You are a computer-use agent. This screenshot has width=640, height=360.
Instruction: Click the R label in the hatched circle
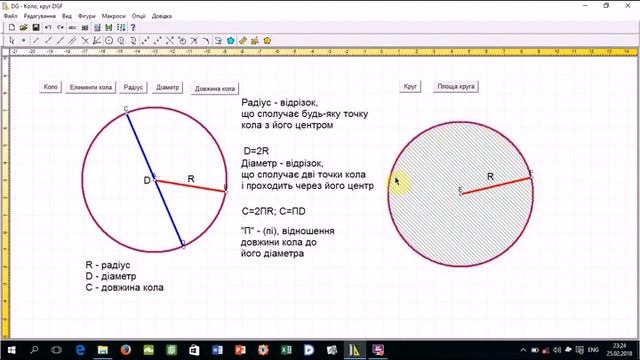click(x=490, y=177)
